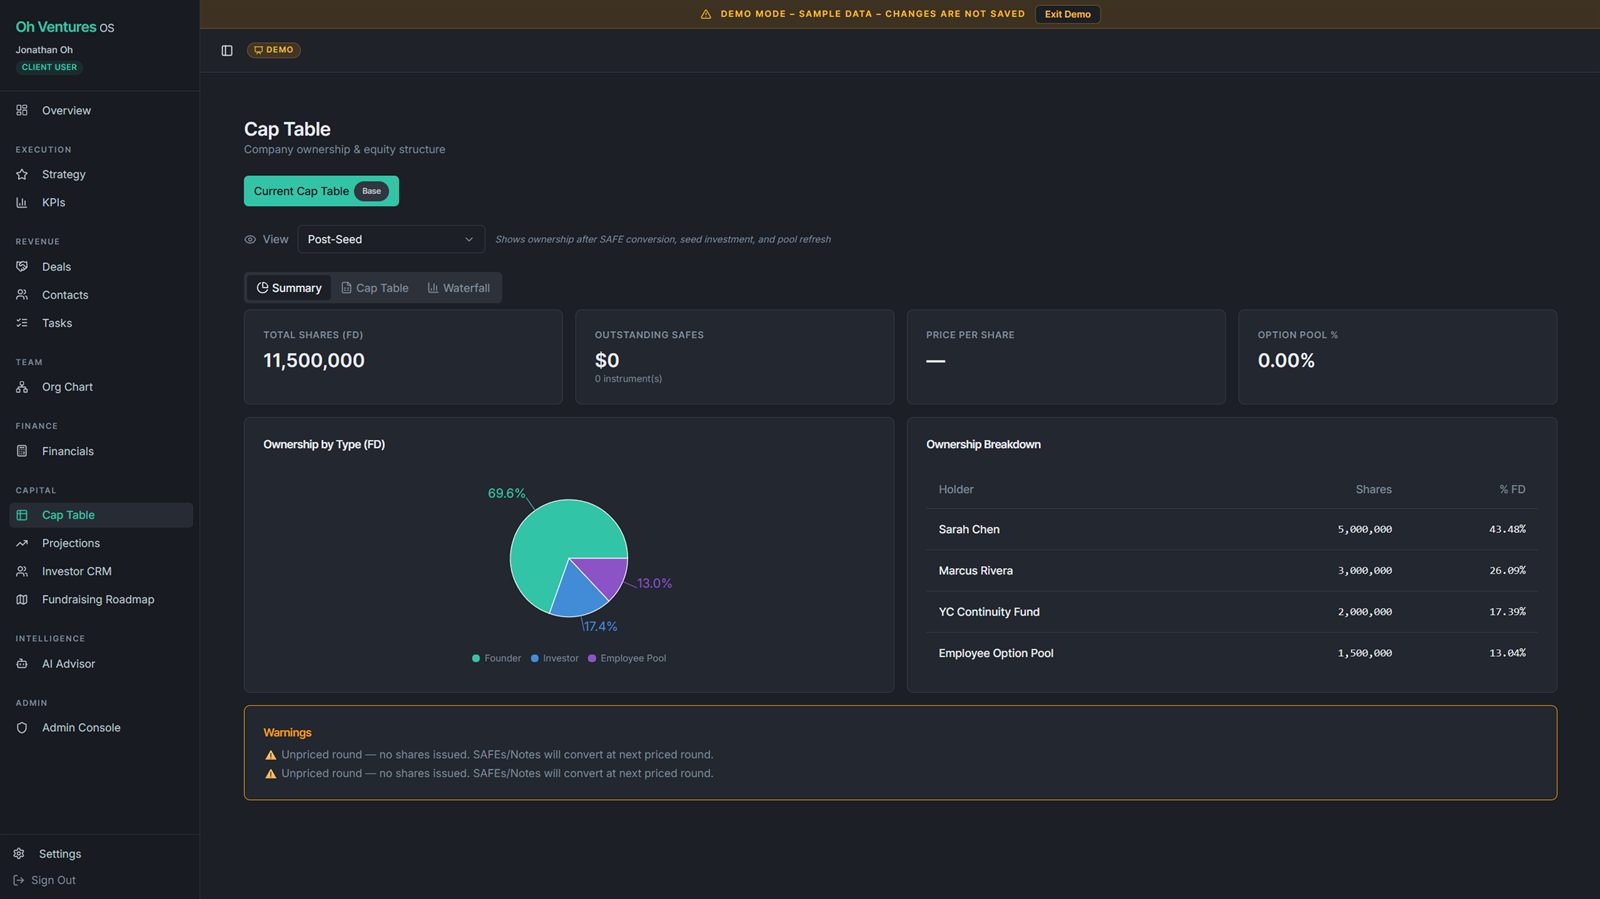Switch to the Cap Table tab
1600x899 pixels.
click(x=375, y=288)
